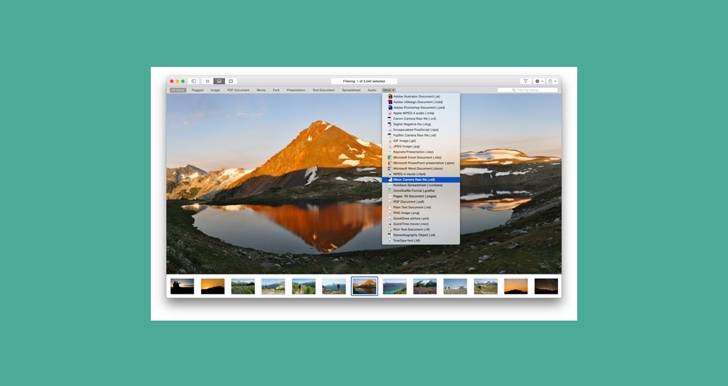This screenshot has height=386, width=728.
Task: Choose Numbers Spreadsheet entry
Action: coord(421,185)
